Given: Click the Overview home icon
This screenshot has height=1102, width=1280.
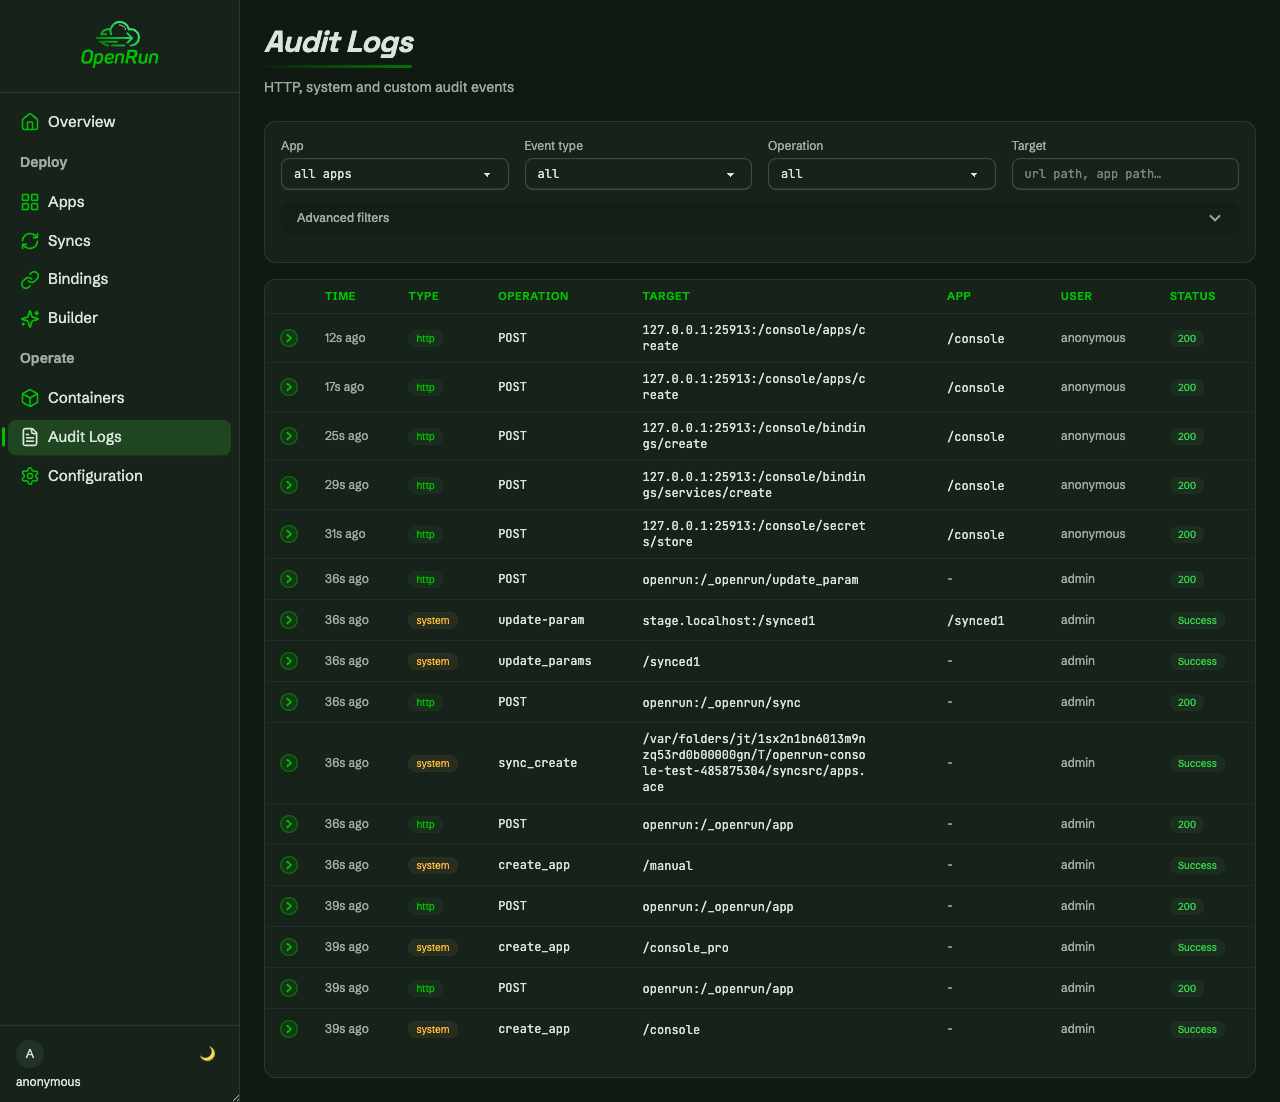Looking at the screenshot, I should point(30,122).
